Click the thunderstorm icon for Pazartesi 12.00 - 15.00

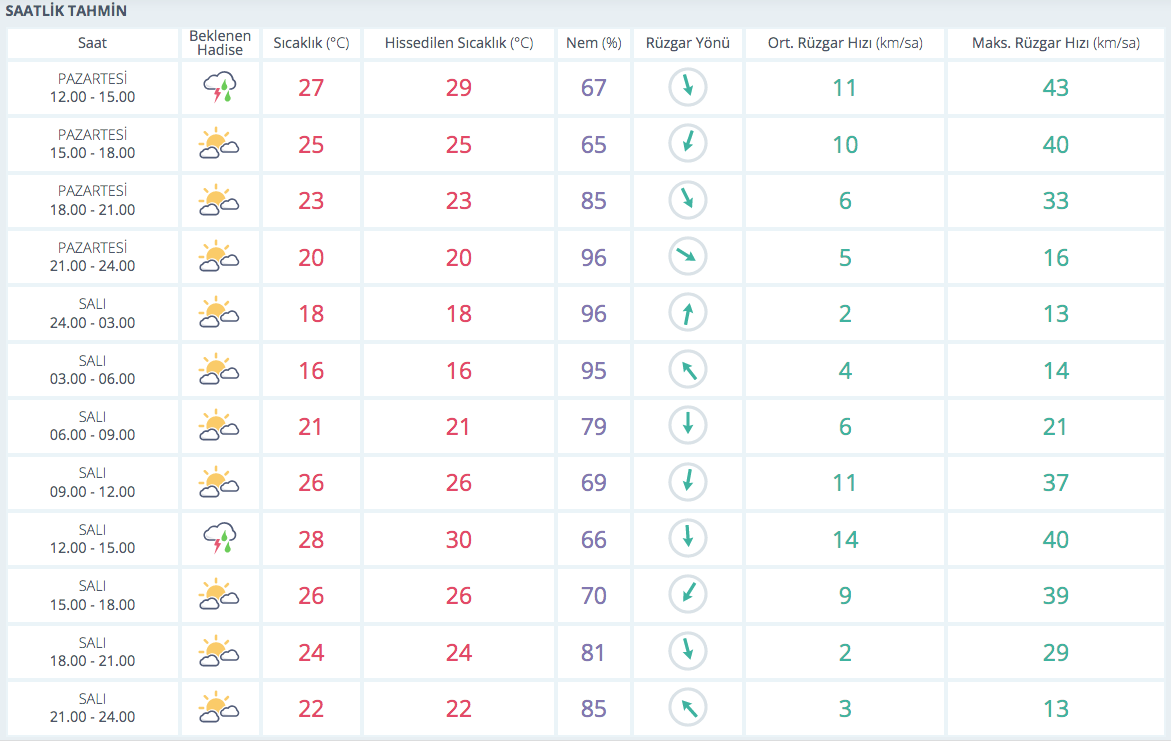click(219, 88)
